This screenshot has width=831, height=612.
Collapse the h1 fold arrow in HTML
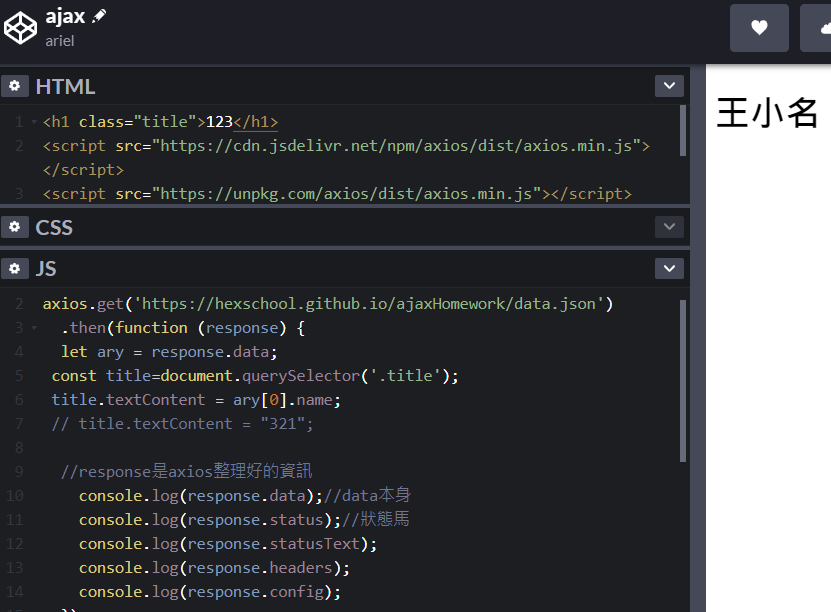click(34, 122)
